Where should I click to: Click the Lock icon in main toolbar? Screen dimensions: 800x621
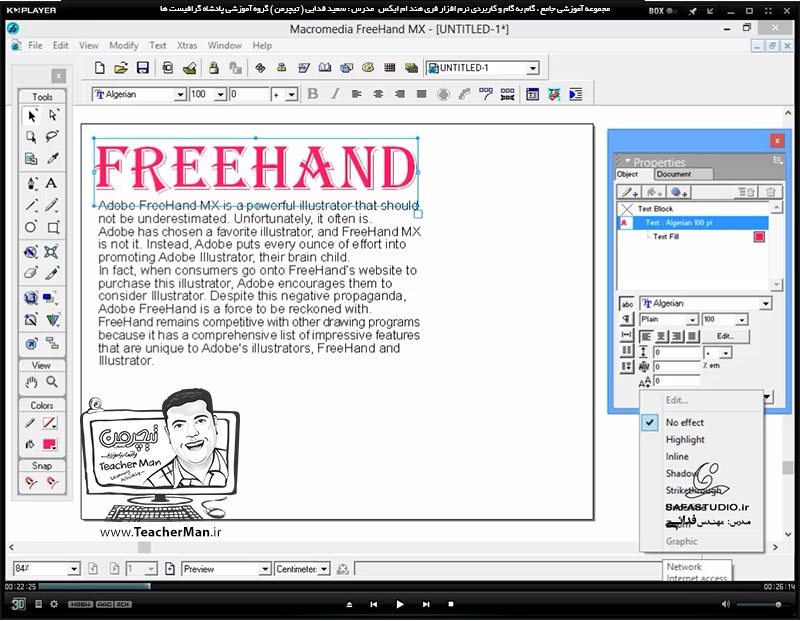214,68
